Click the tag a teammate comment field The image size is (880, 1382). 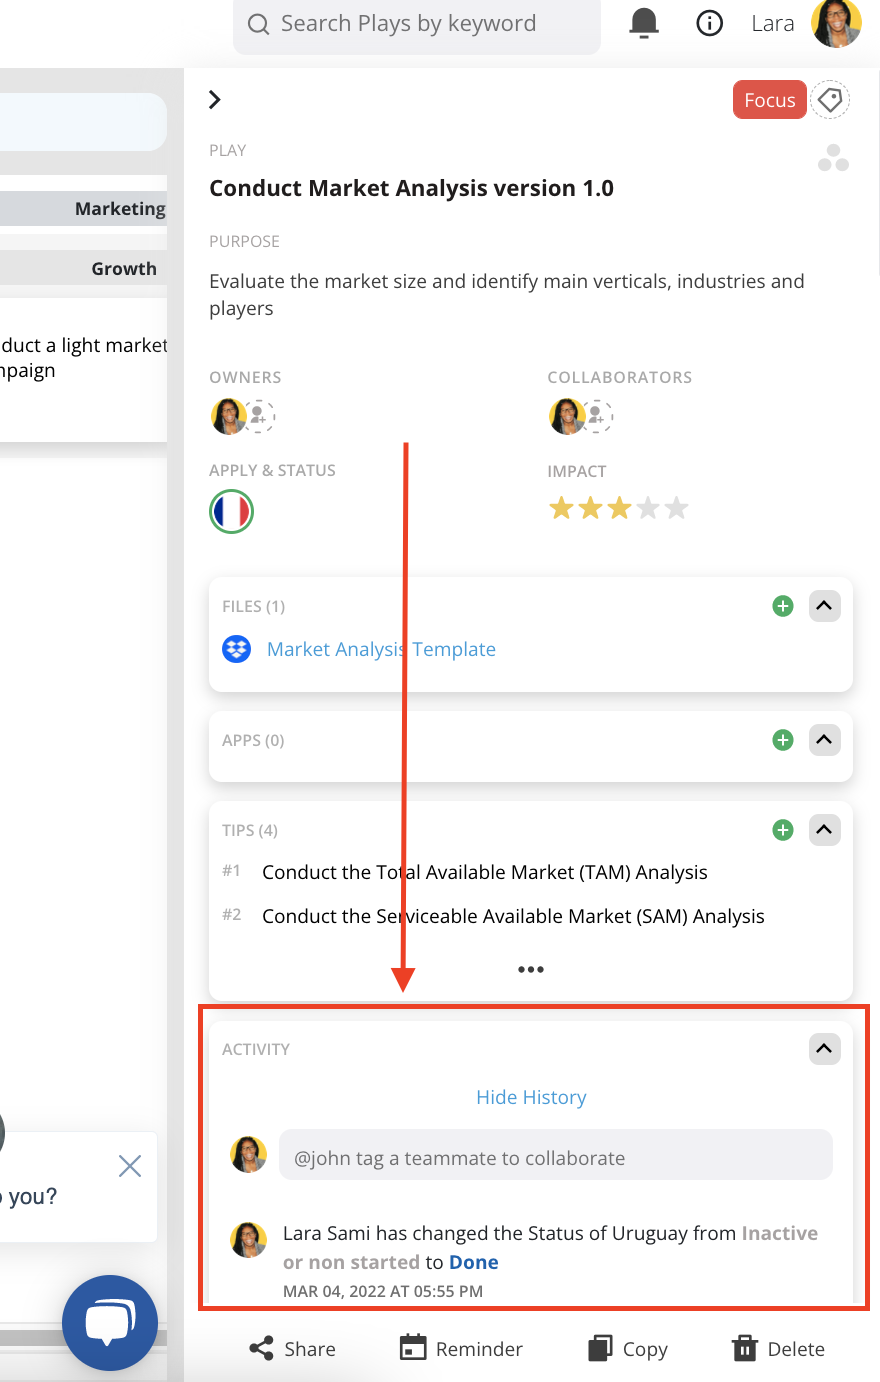pos(555,1155)
